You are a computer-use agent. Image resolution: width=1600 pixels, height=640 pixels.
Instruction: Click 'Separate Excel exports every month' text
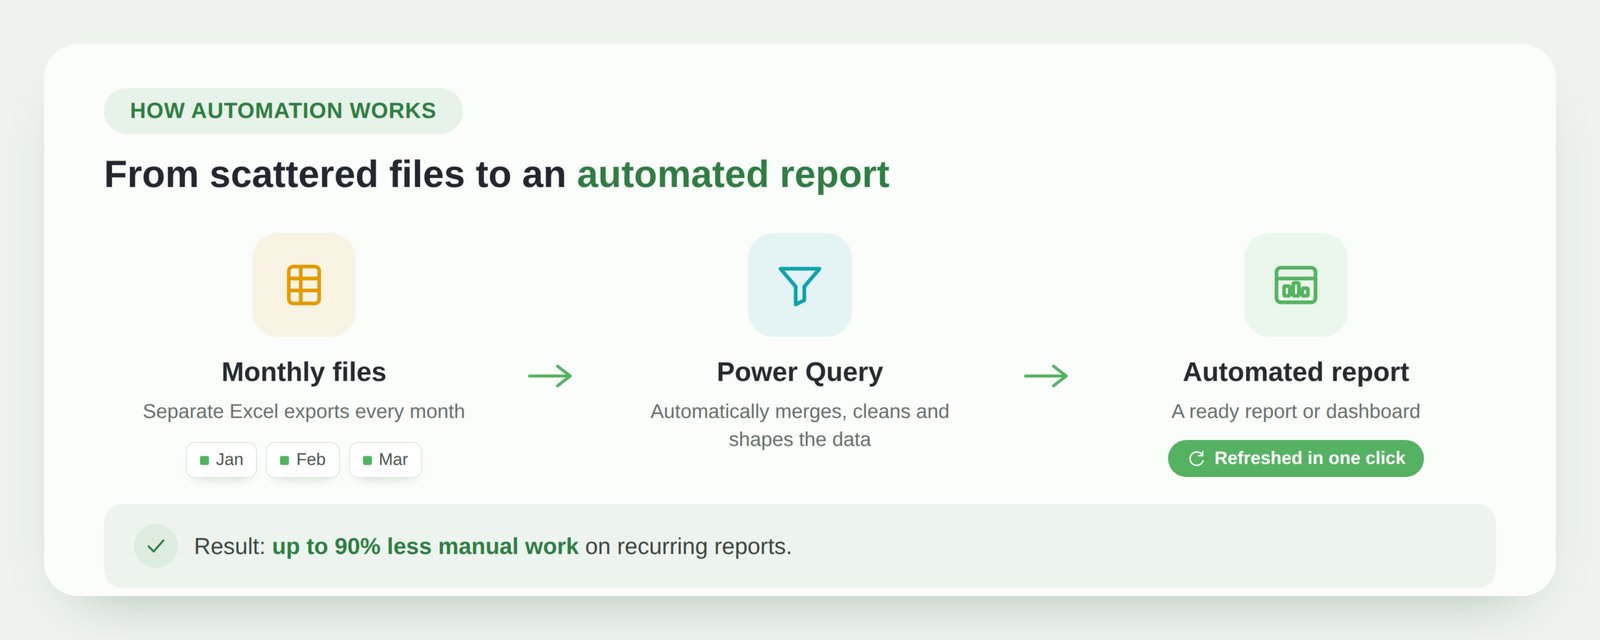click(304, 411)
